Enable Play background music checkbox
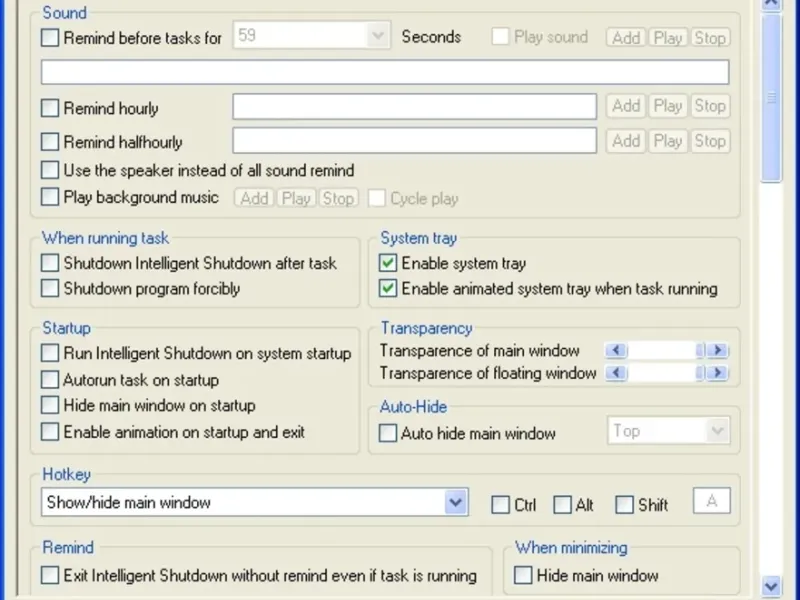Image resolution: width=800 pixels, height=600 pixels. tap(49, 197)
